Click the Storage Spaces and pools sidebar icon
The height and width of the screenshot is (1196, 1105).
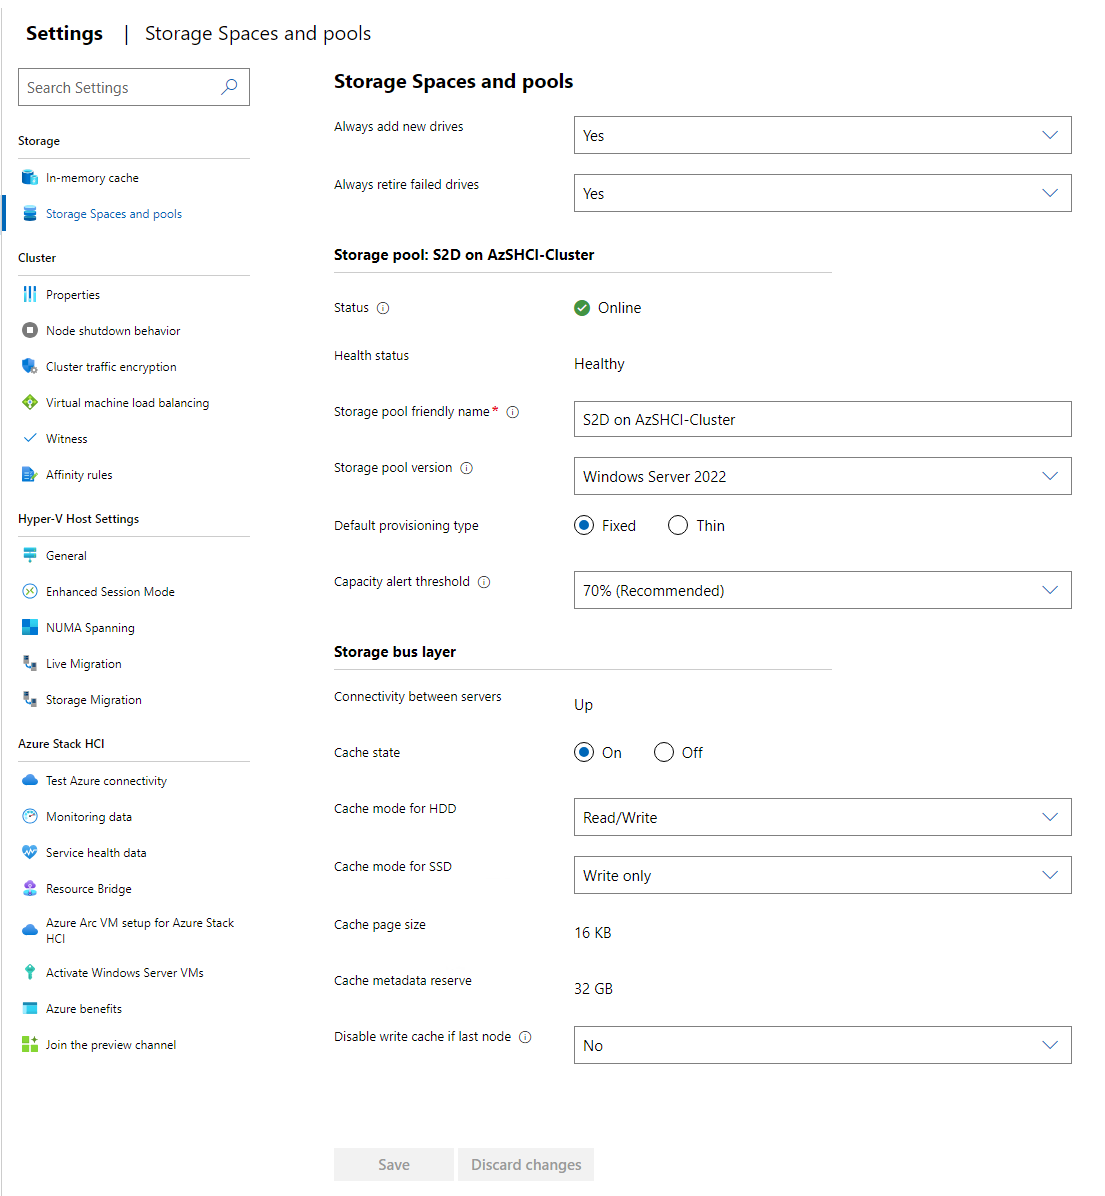point(29,213)
